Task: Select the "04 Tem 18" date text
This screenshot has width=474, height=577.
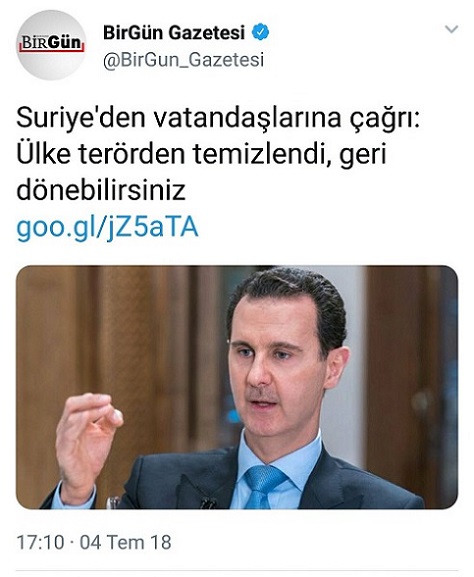Action: (x=125, y=543)
